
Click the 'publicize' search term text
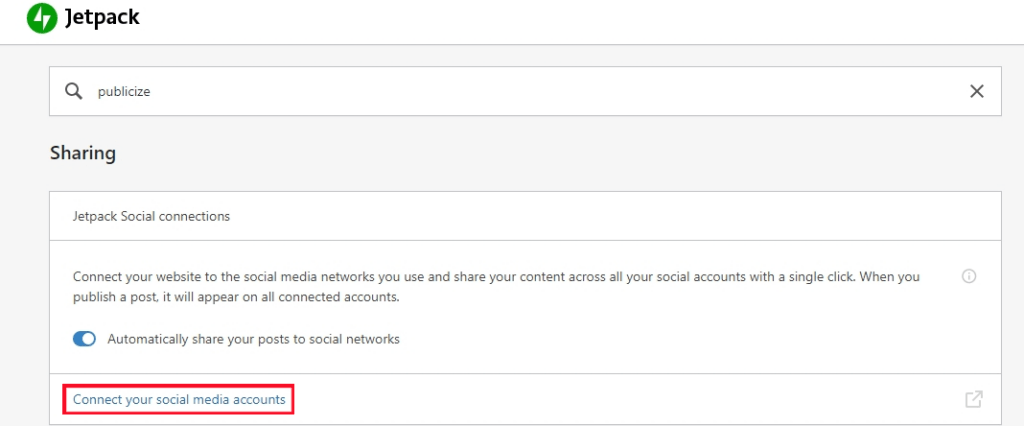[124, 92]
